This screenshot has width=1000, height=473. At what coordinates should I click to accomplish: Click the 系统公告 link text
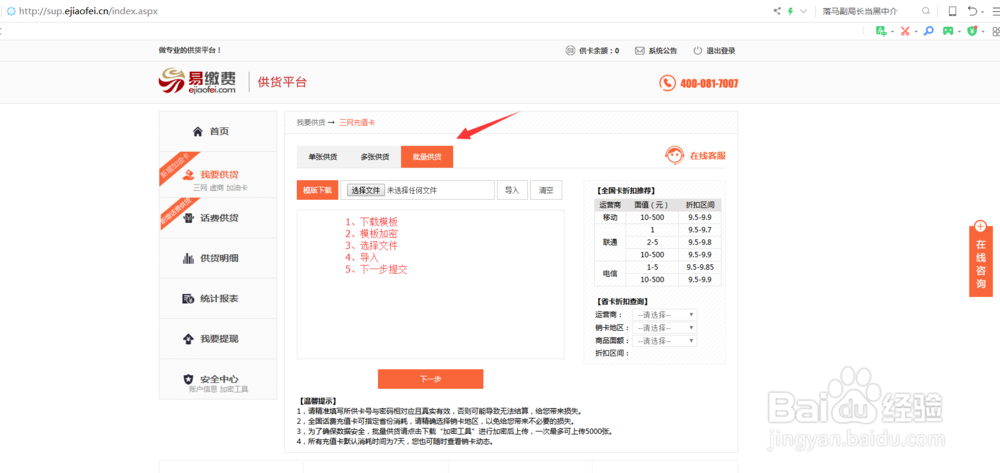[663, 51]
